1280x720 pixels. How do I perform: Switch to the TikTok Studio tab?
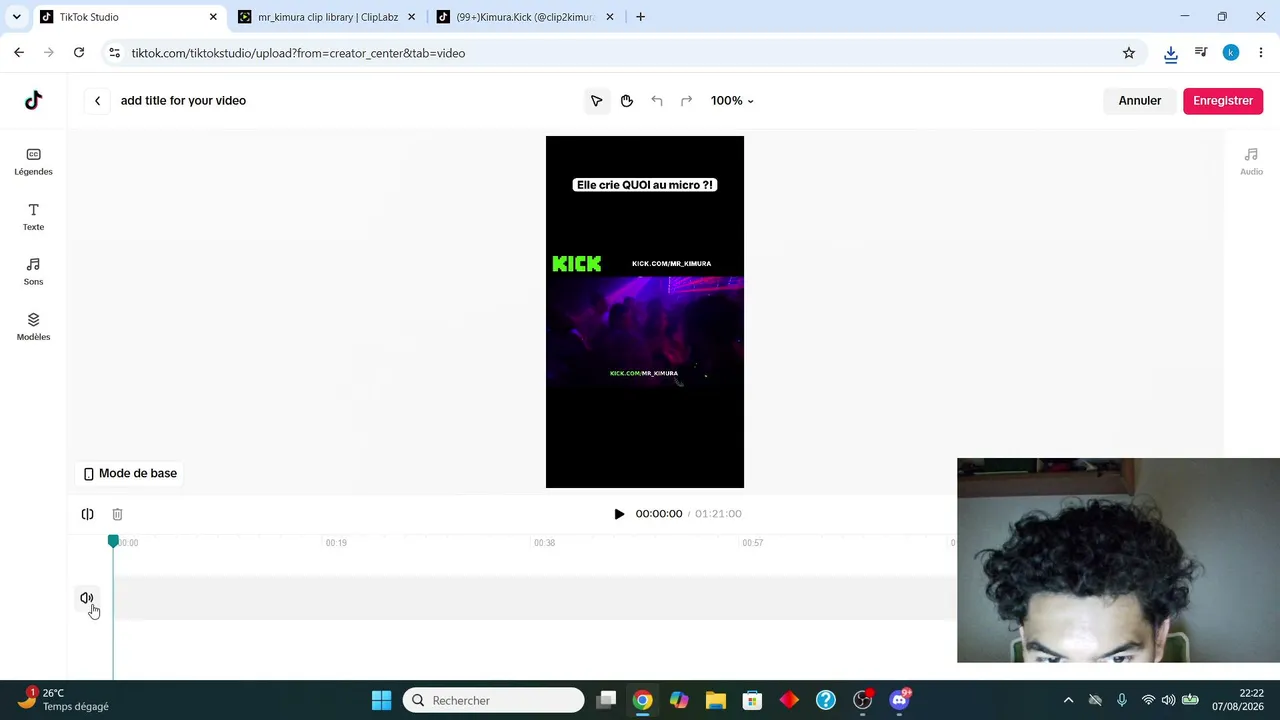click(128, 17)
